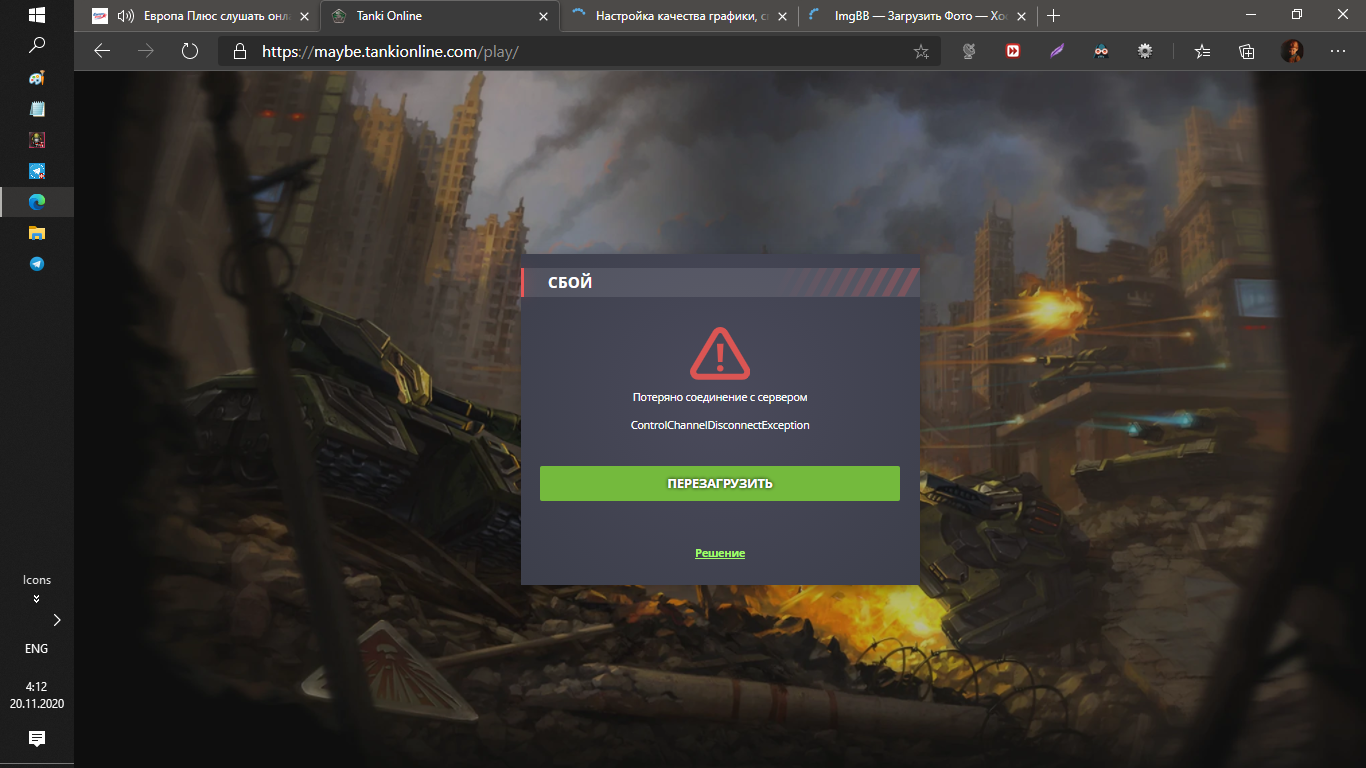Image resolution: width=1366 pixels, height=768 pixels.
Task: Open the browser profile avatar
Action: coord(1292,51)
